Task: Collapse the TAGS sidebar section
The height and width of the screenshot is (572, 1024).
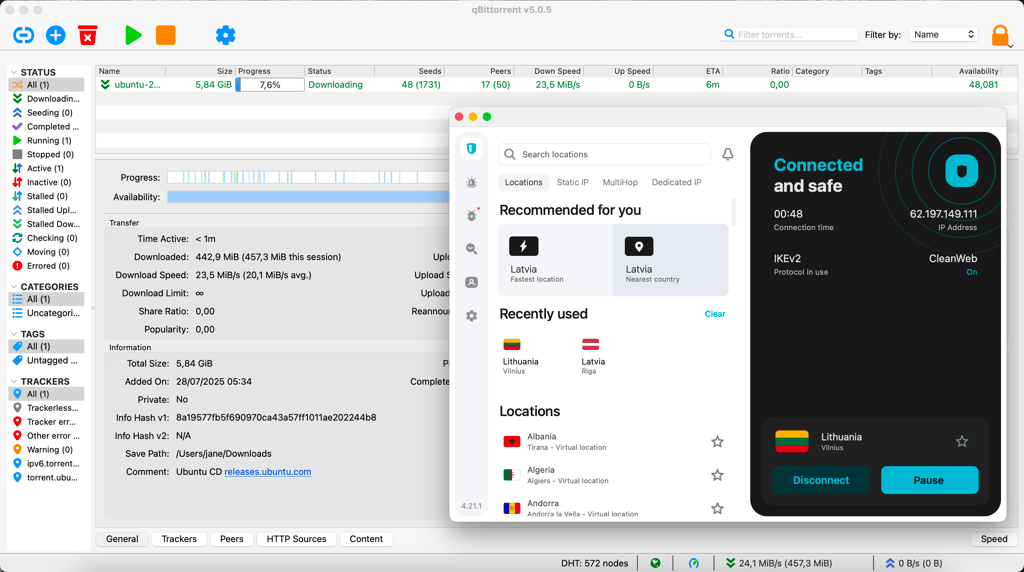Action: (x=14, y=334)
